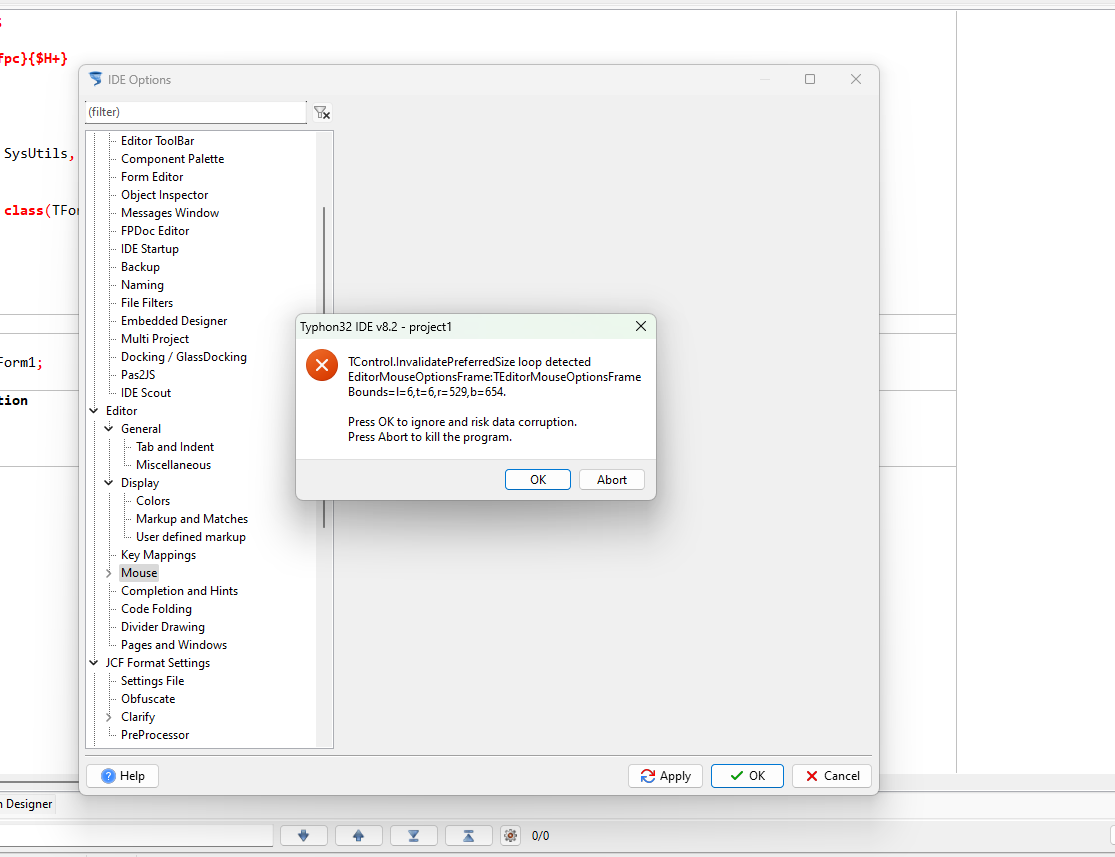This screenshot has height=857, width=1115.
Task: Select the Display item label
Action: 139,482
